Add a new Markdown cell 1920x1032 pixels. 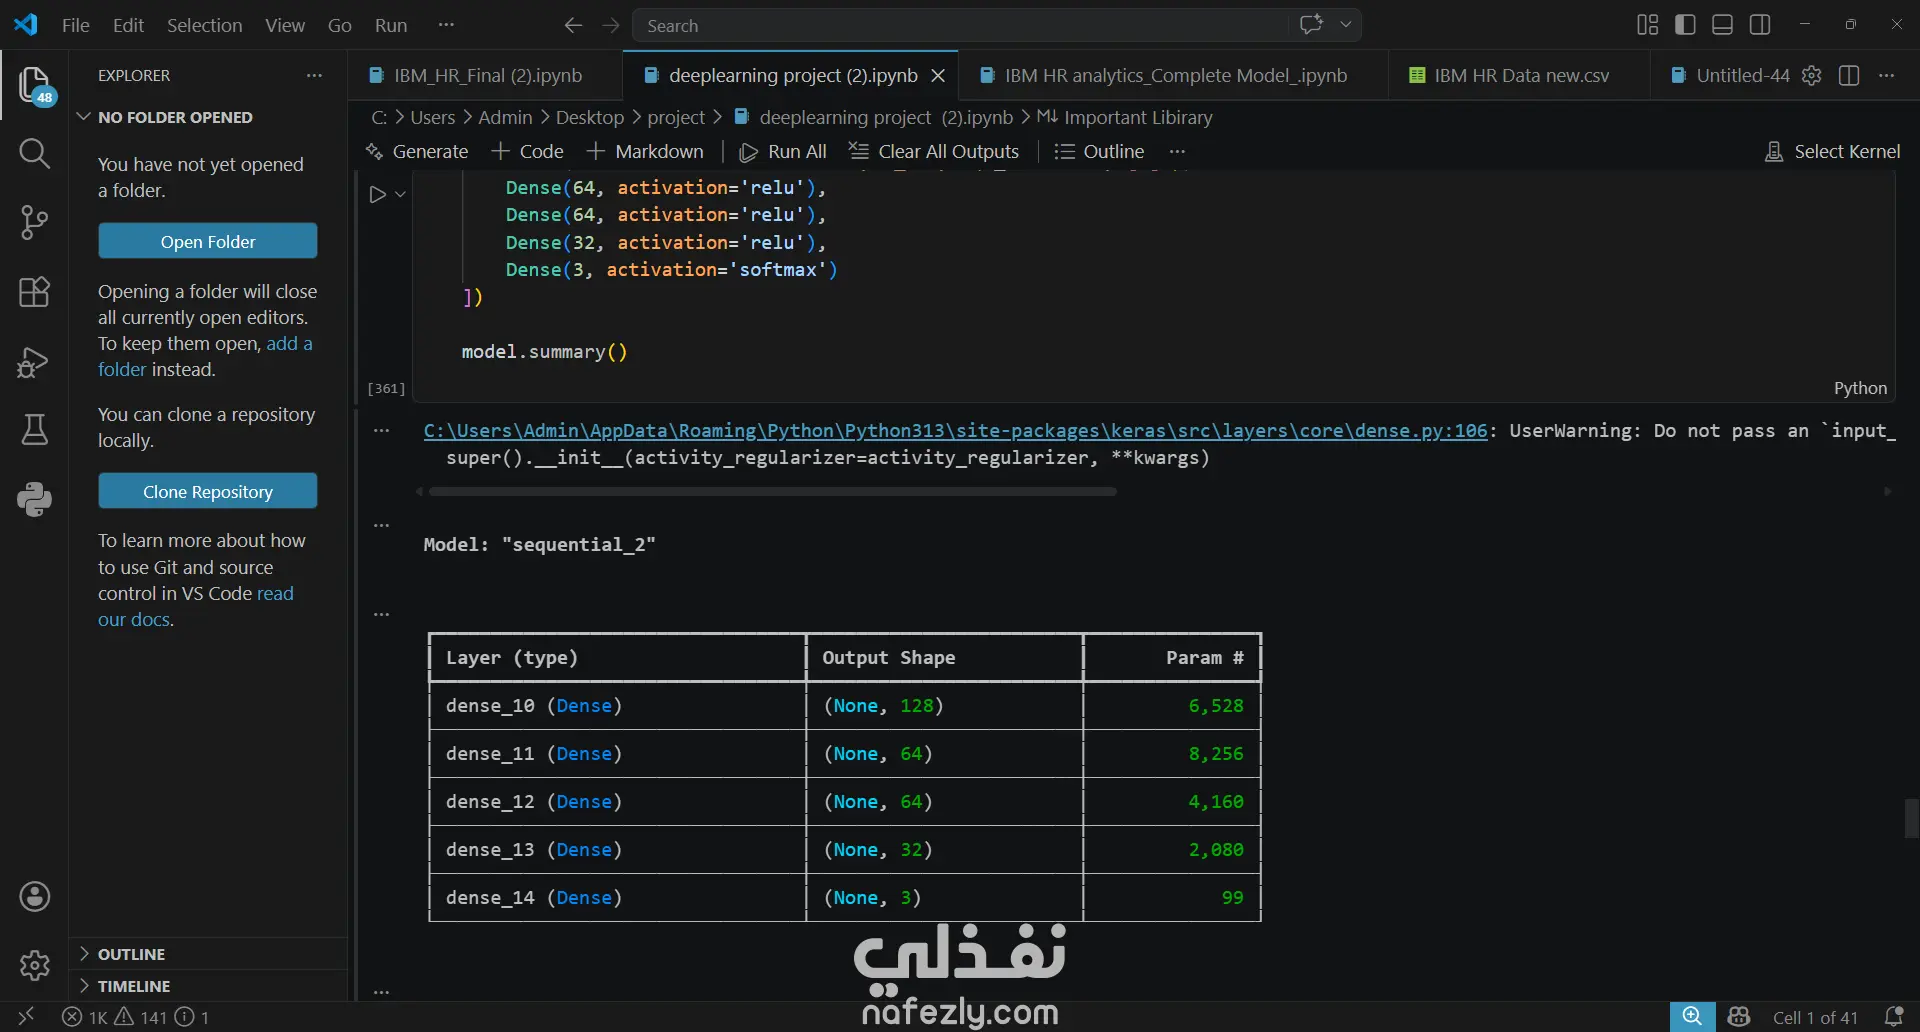coord(645,152)
